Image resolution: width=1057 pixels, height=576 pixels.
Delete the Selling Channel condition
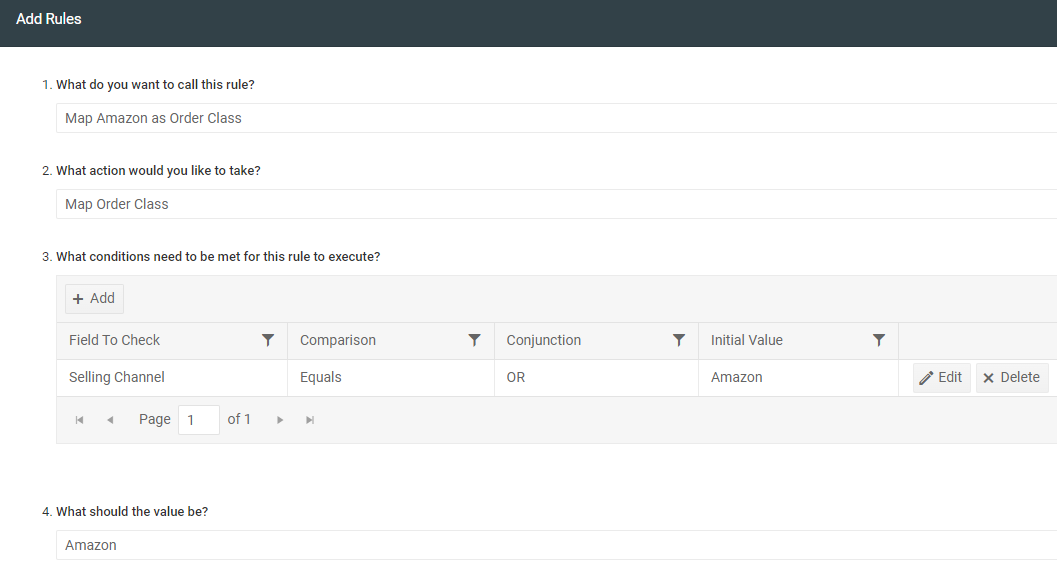point(1012,378)
